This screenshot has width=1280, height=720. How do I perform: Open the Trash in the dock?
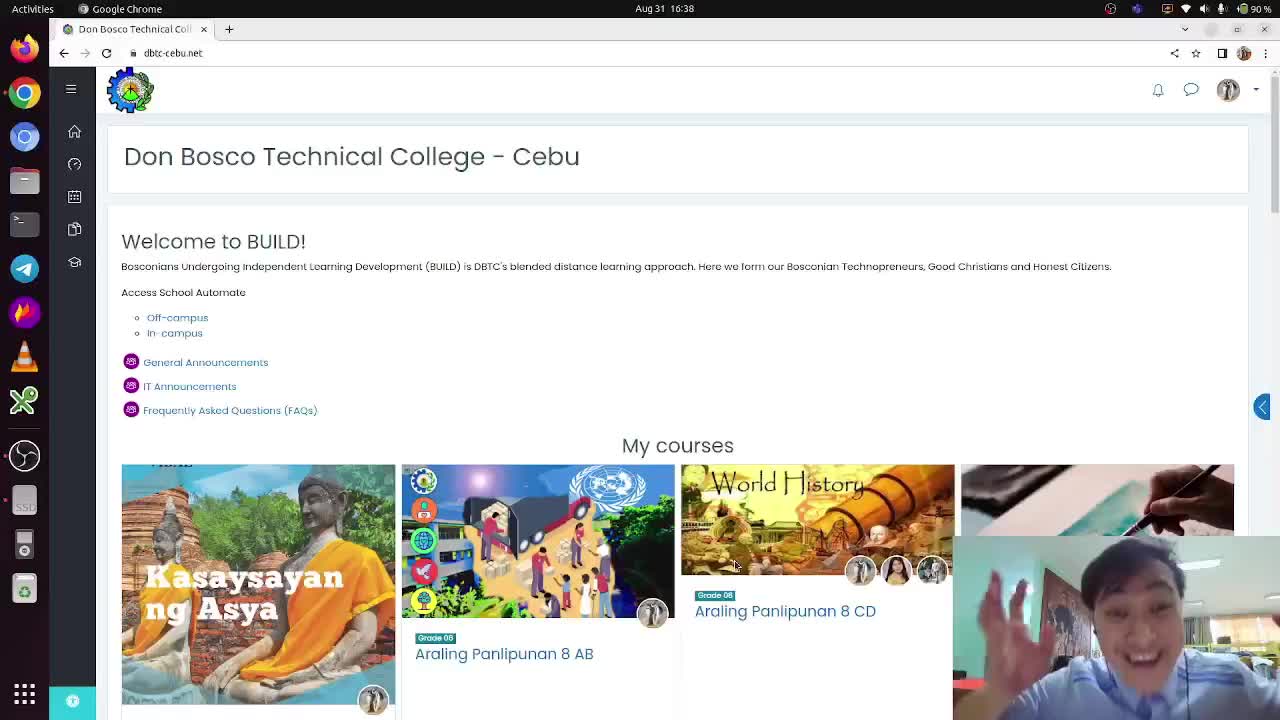point(24,589)
